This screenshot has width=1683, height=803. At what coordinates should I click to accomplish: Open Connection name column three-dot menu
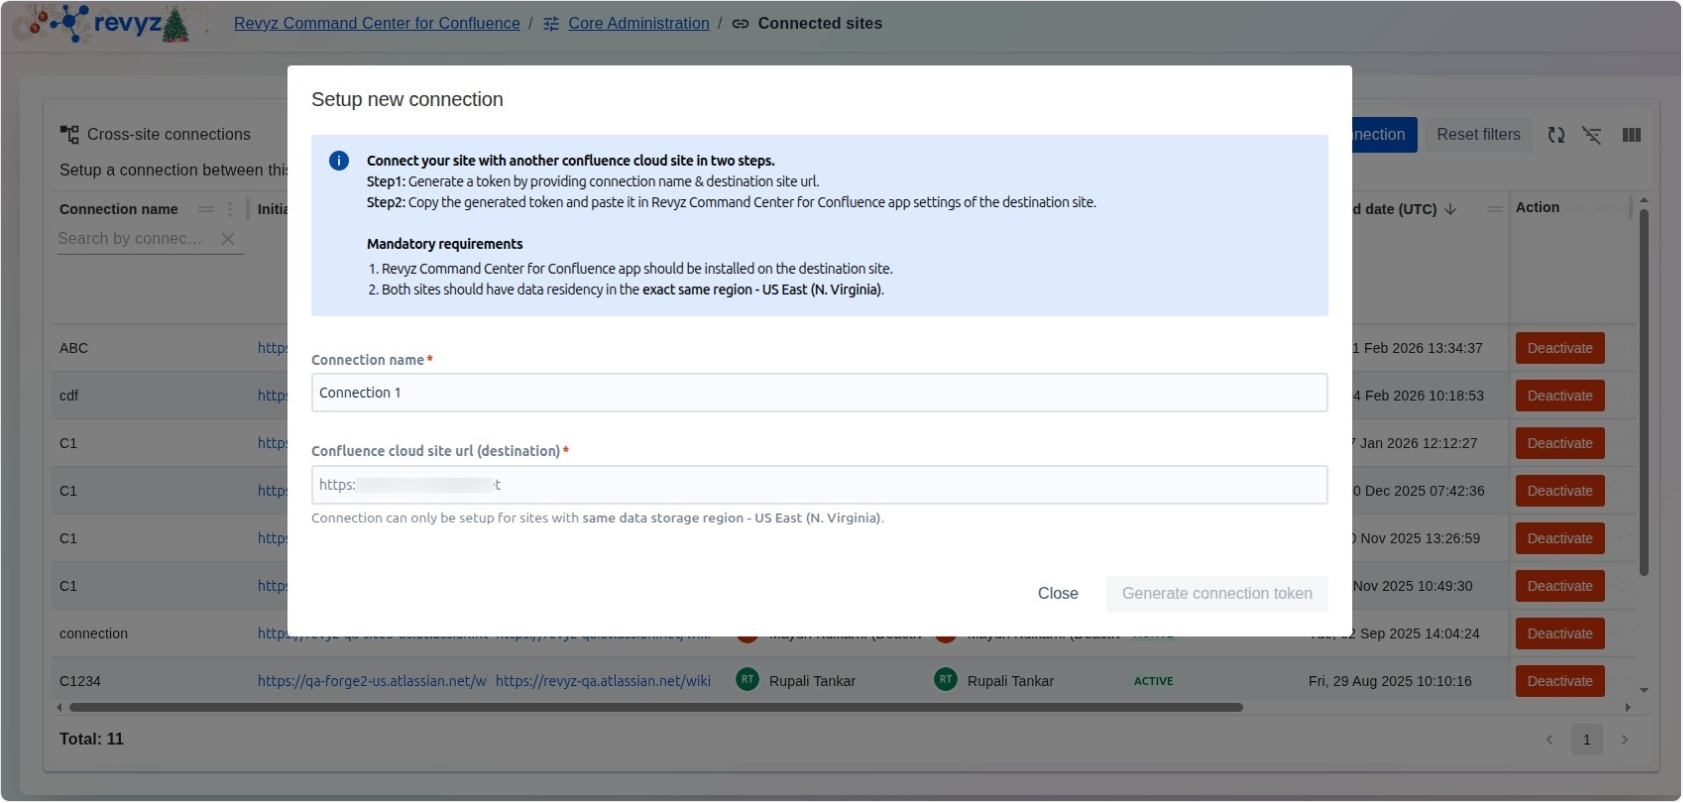[230, 209]
